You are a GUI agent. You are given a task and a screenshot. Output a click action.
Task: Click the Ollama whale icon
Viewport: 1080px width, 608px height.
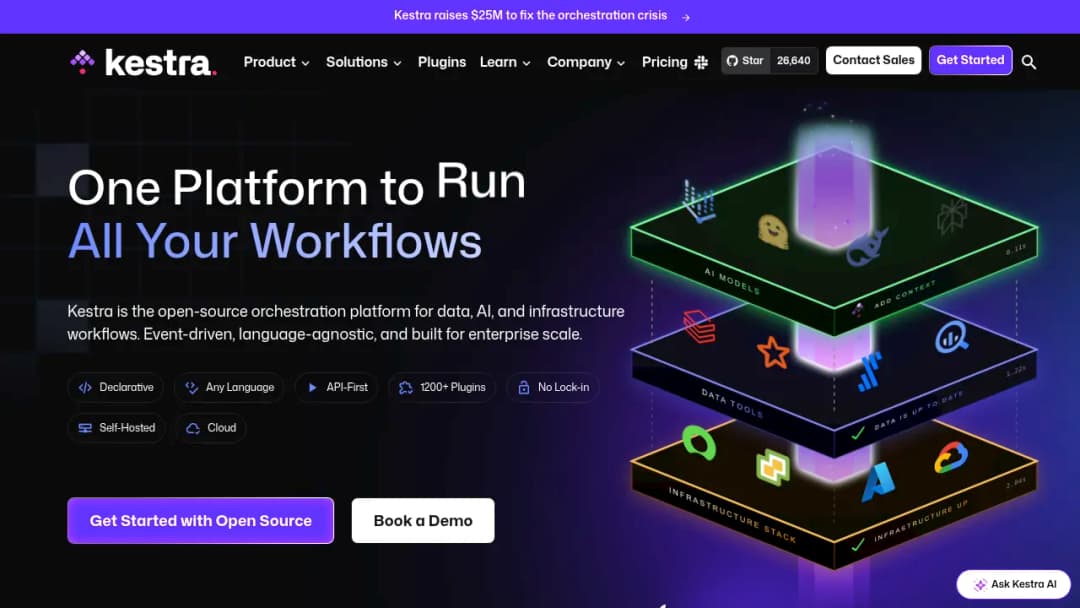click(866, 249)
